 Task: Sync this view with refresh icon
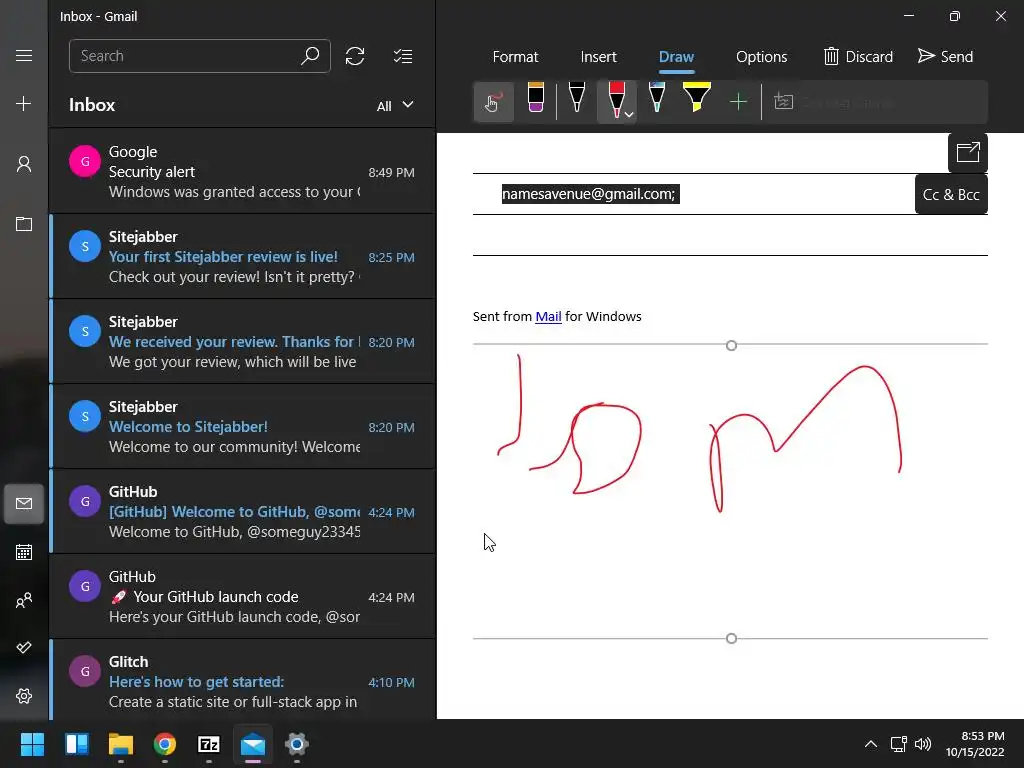[355, 56]
